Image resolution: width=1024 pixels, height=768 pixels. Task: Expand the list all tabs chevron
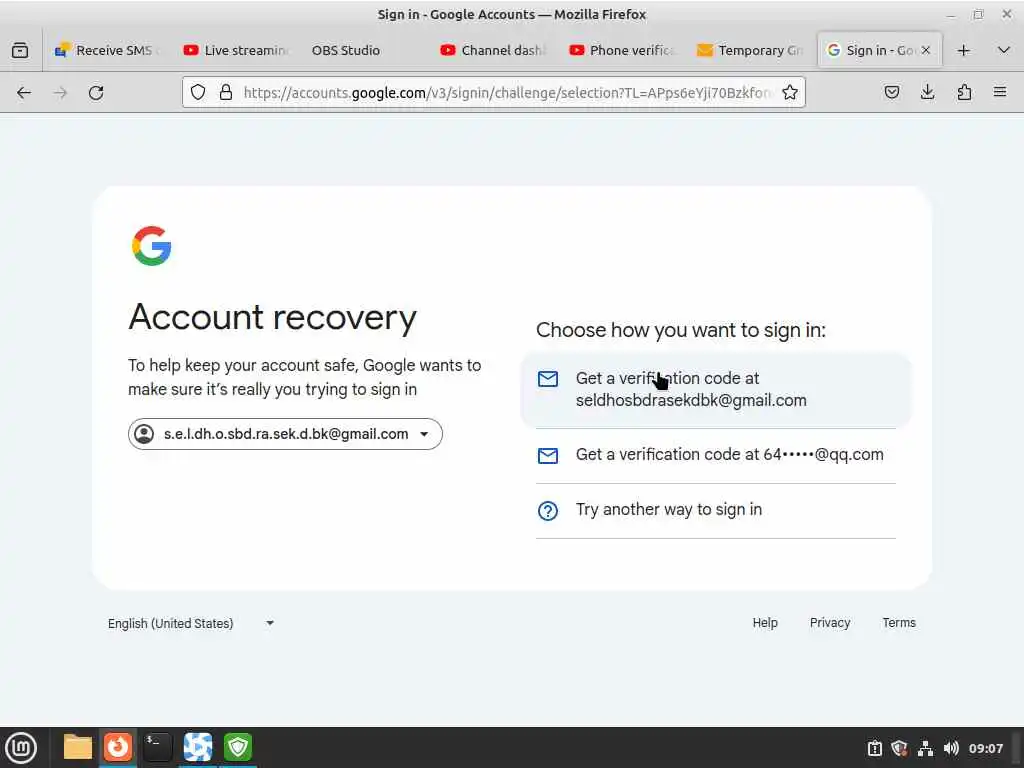(1004, 50)
